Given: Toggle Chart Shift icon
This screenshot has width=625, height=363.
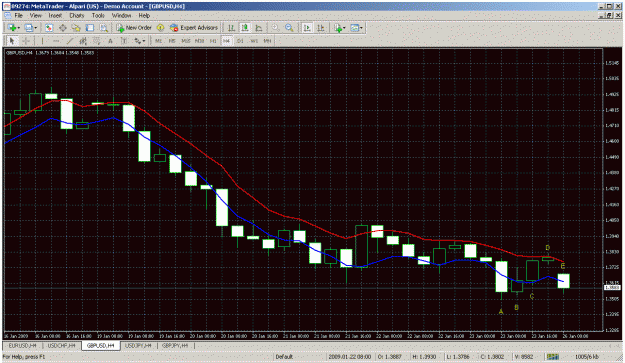Looking at the screenshot, I should click(x=320, y=27).
